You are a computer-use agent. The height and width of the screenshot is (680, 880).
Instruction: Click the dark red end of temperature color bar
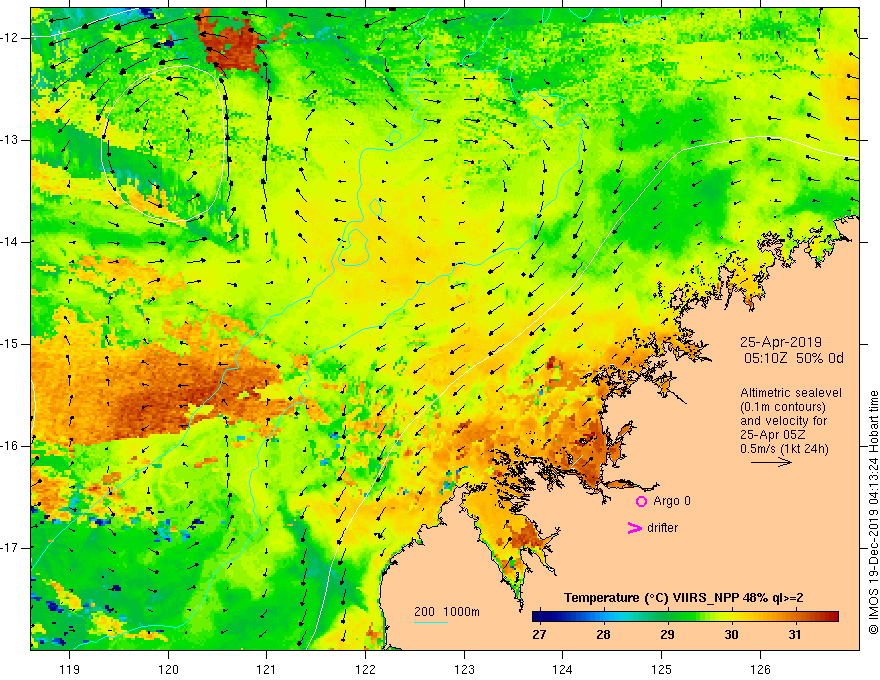(x=832, y=617)
